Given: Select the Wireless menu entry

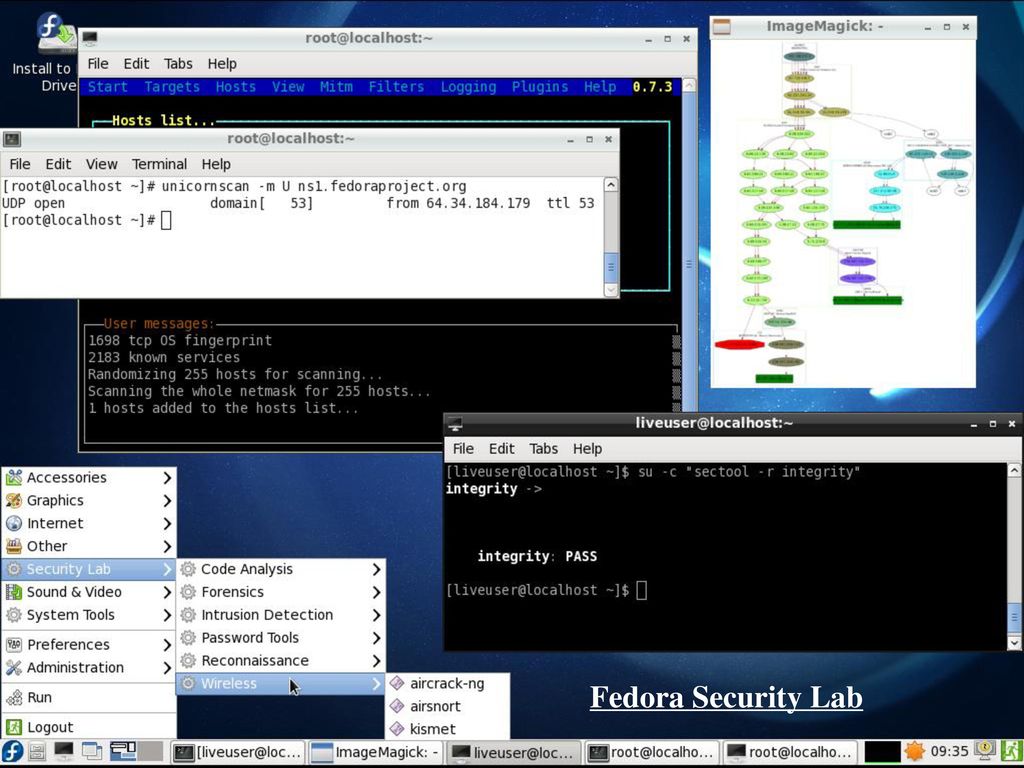Looking at the screenshot, I should (281, 684).
